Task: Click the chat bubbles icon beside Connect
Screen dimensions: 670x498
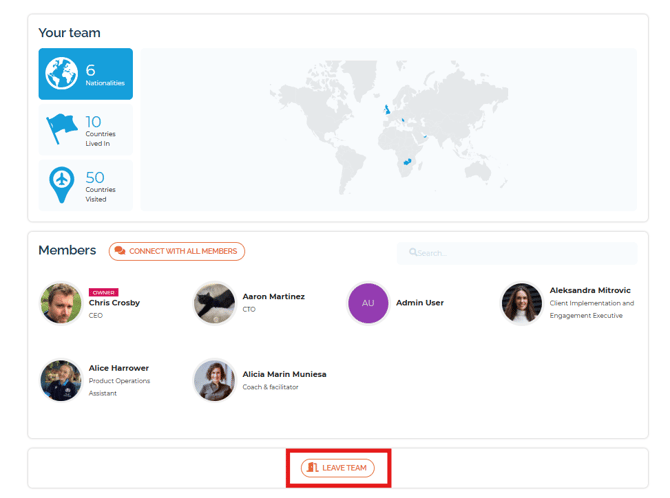Action: point(120,251)
